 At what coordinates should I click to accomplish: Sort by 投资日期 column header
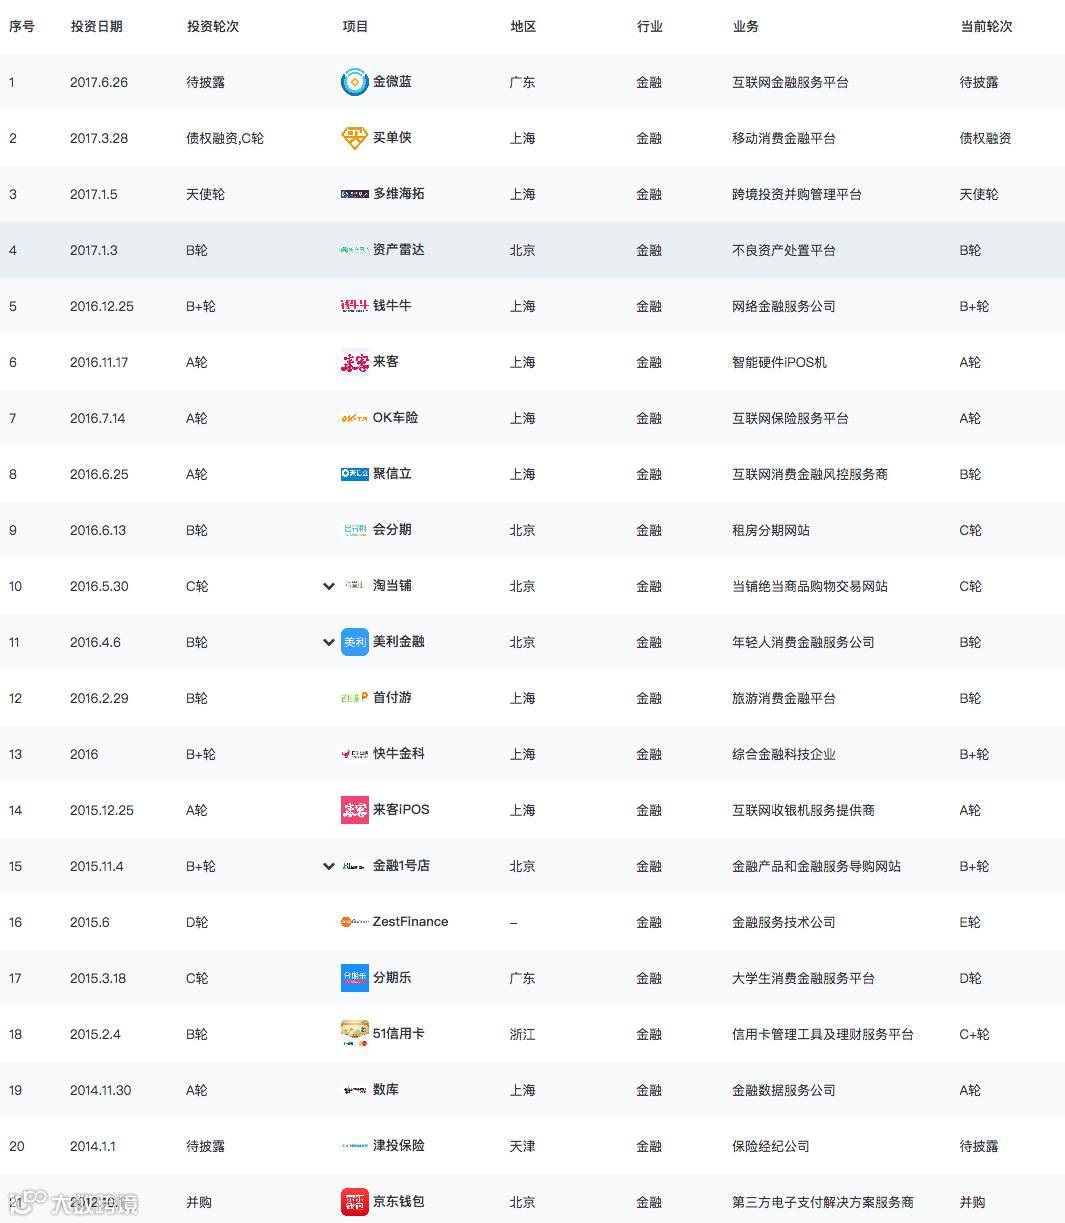click(96, 26)
